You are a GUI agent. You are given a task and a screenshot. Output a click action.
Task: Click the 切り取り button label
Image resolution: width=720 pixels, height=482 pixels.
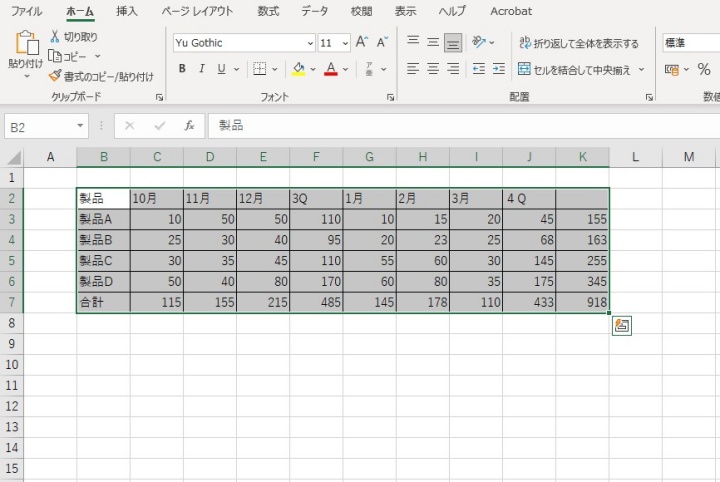click(x=80, y=37)
